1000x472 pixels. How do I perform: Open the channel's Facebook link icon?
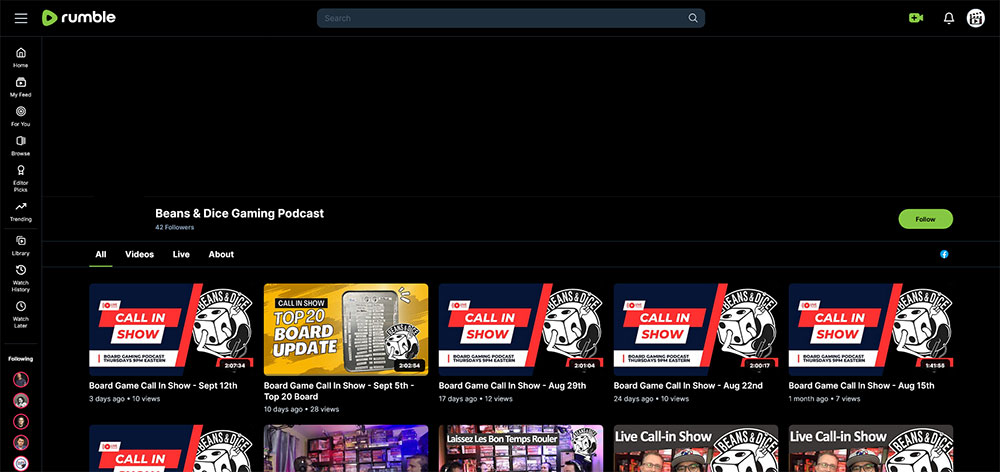point(944,254)
